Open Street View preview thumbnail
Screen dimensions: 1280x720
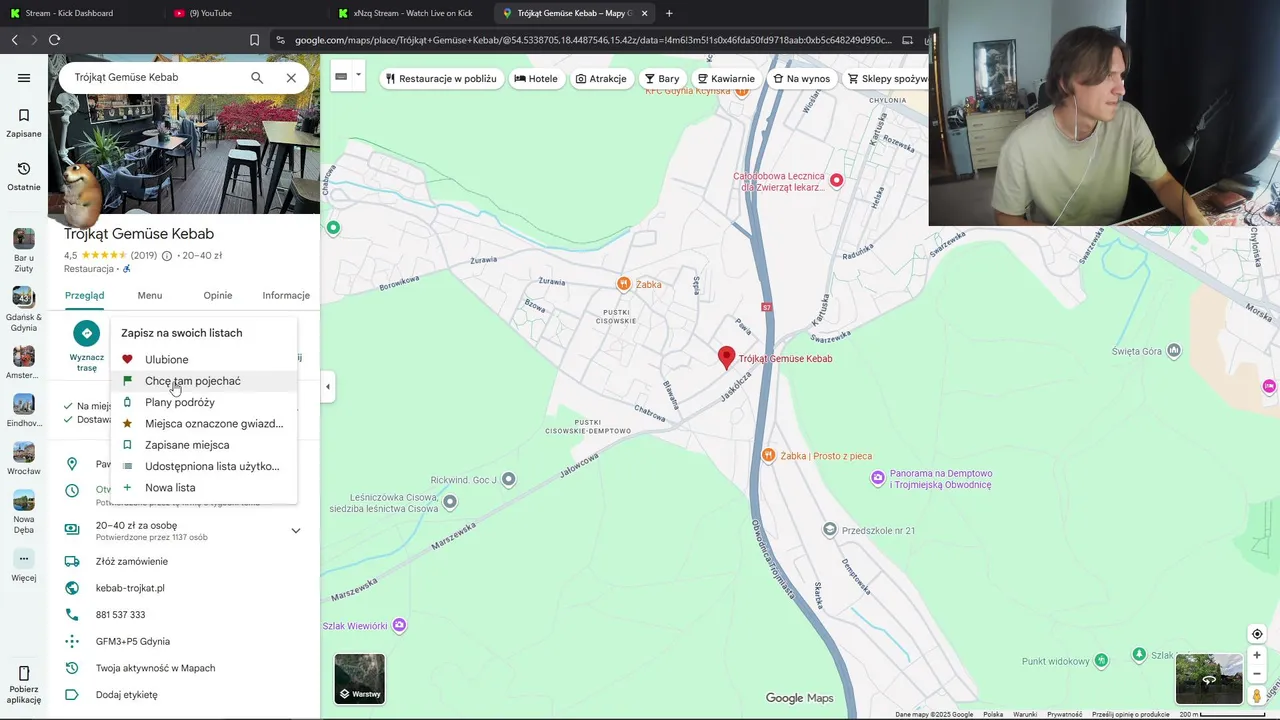tap(1209, 679)
